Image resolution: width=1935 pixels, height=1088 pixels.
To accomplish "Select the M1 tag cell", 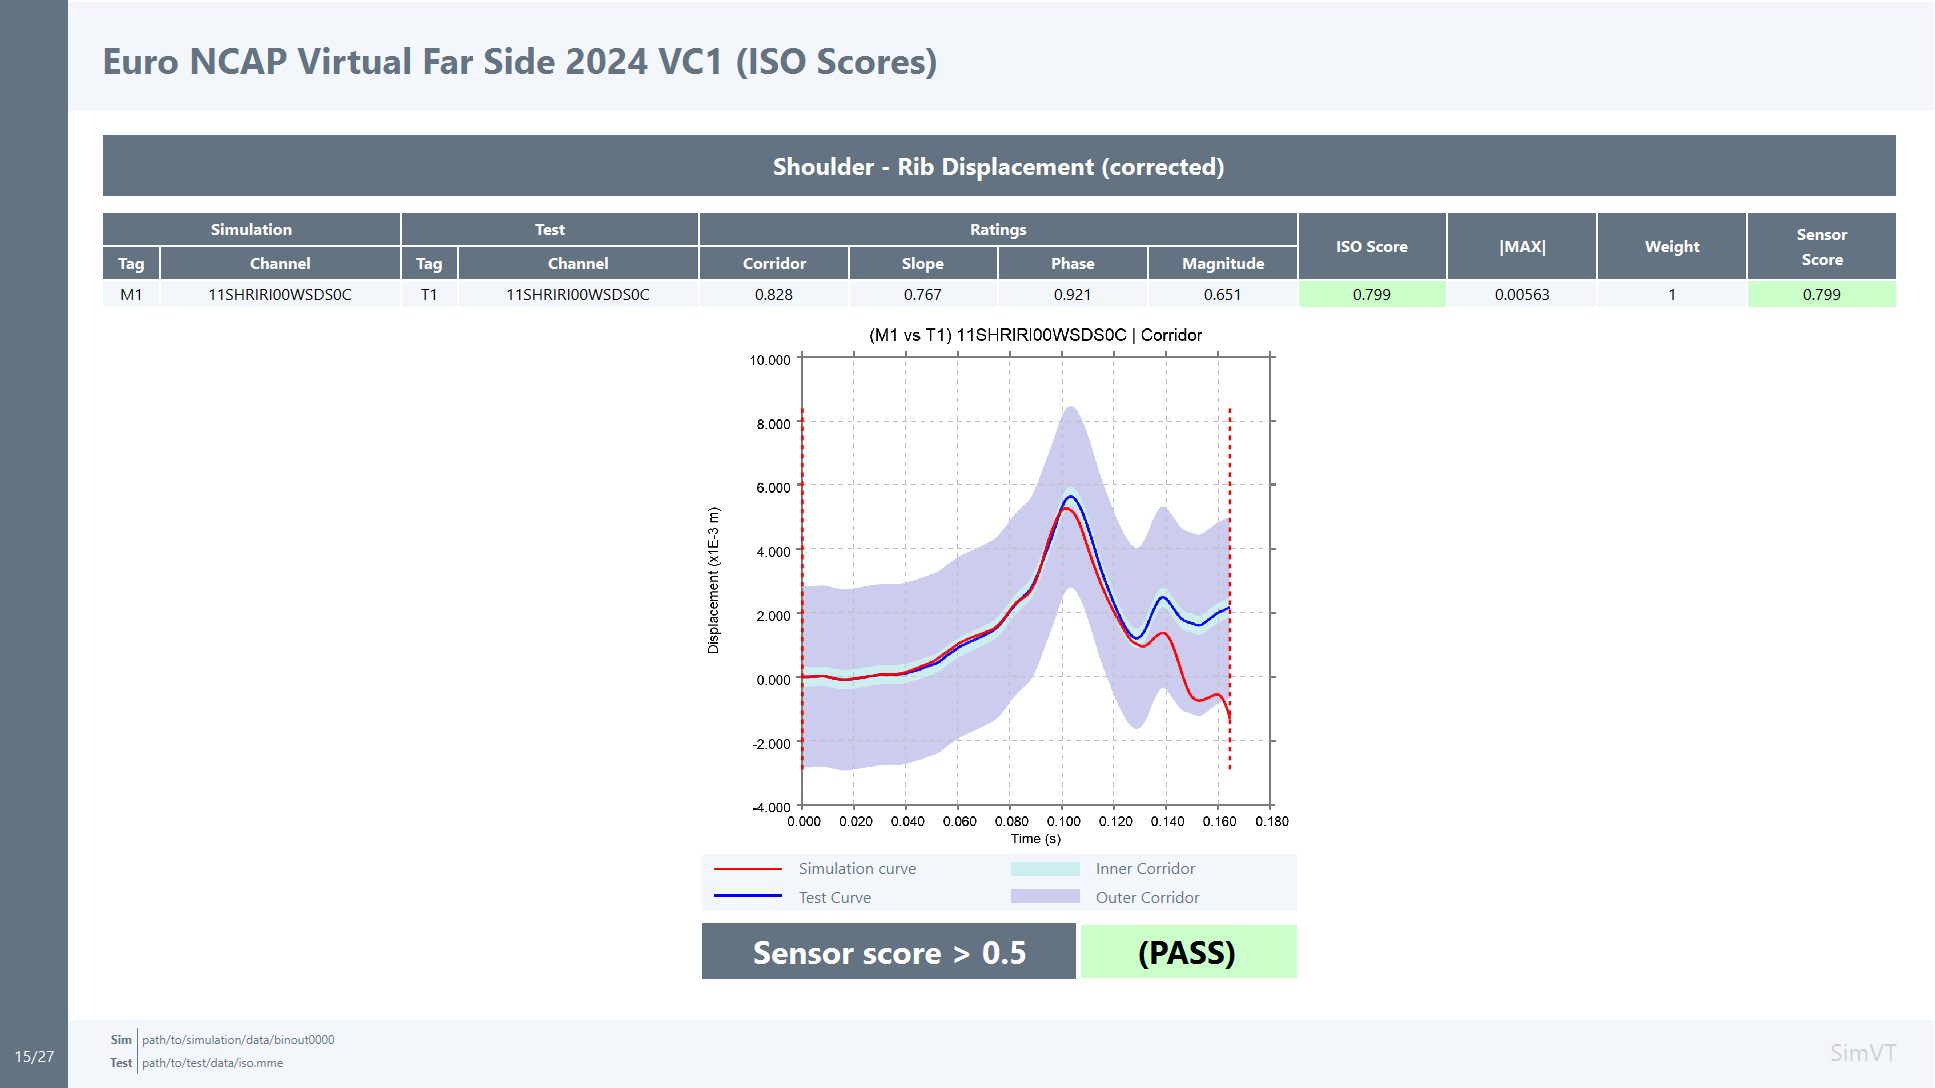I will (131, 294).
